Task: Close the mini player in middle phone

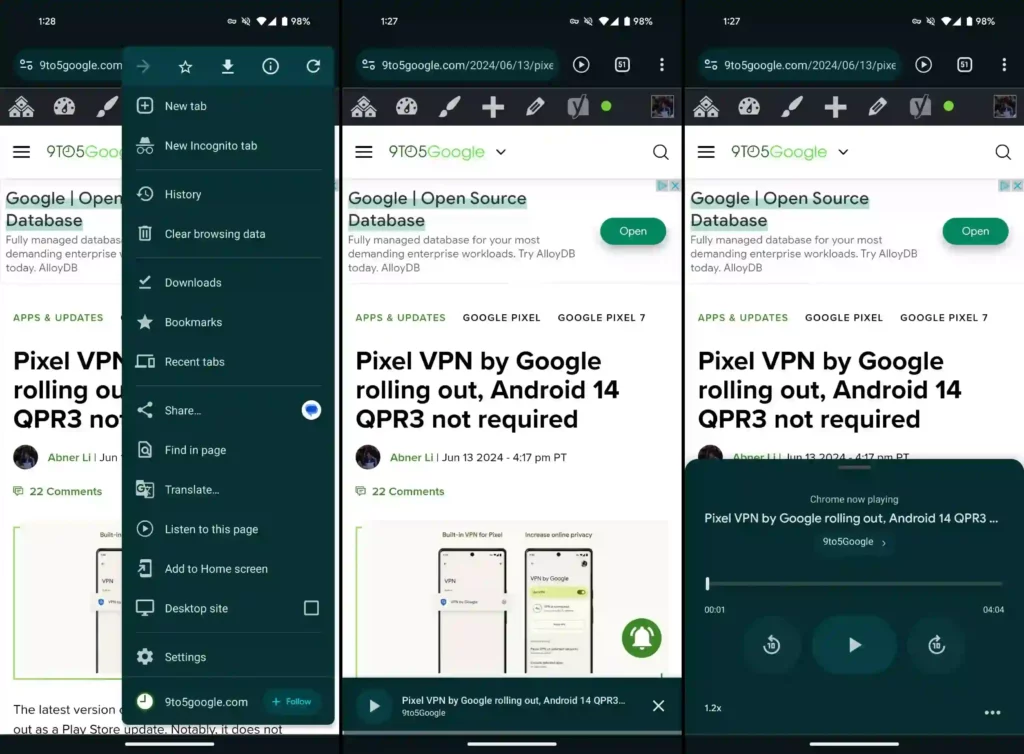Action: (x=658, y=706)
